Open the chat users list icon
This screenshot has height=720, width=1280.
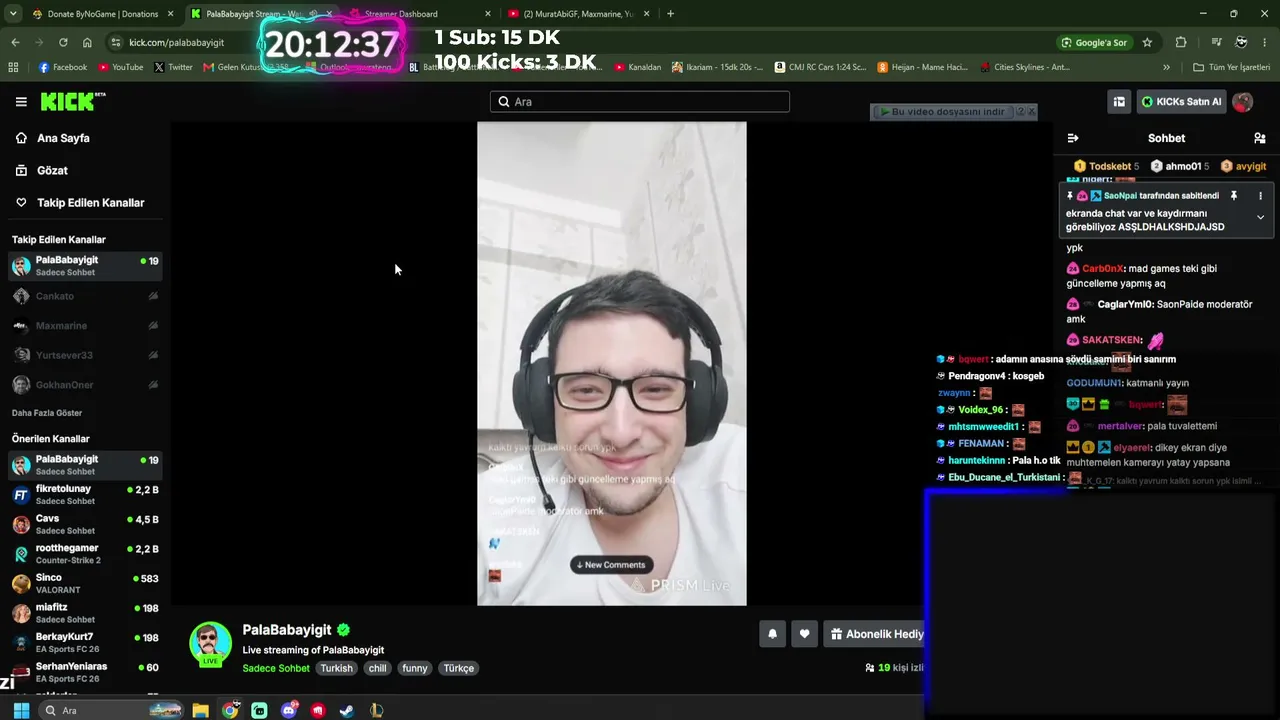coord(1259,138)
